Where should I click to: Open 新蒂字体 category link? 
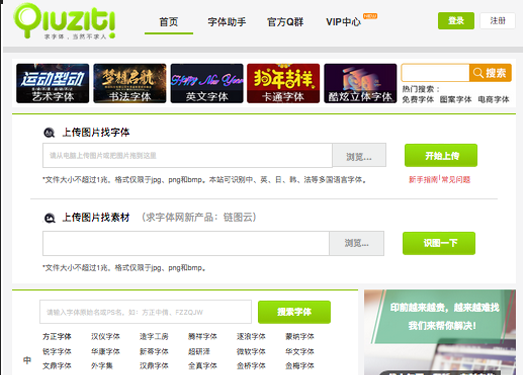154,351
